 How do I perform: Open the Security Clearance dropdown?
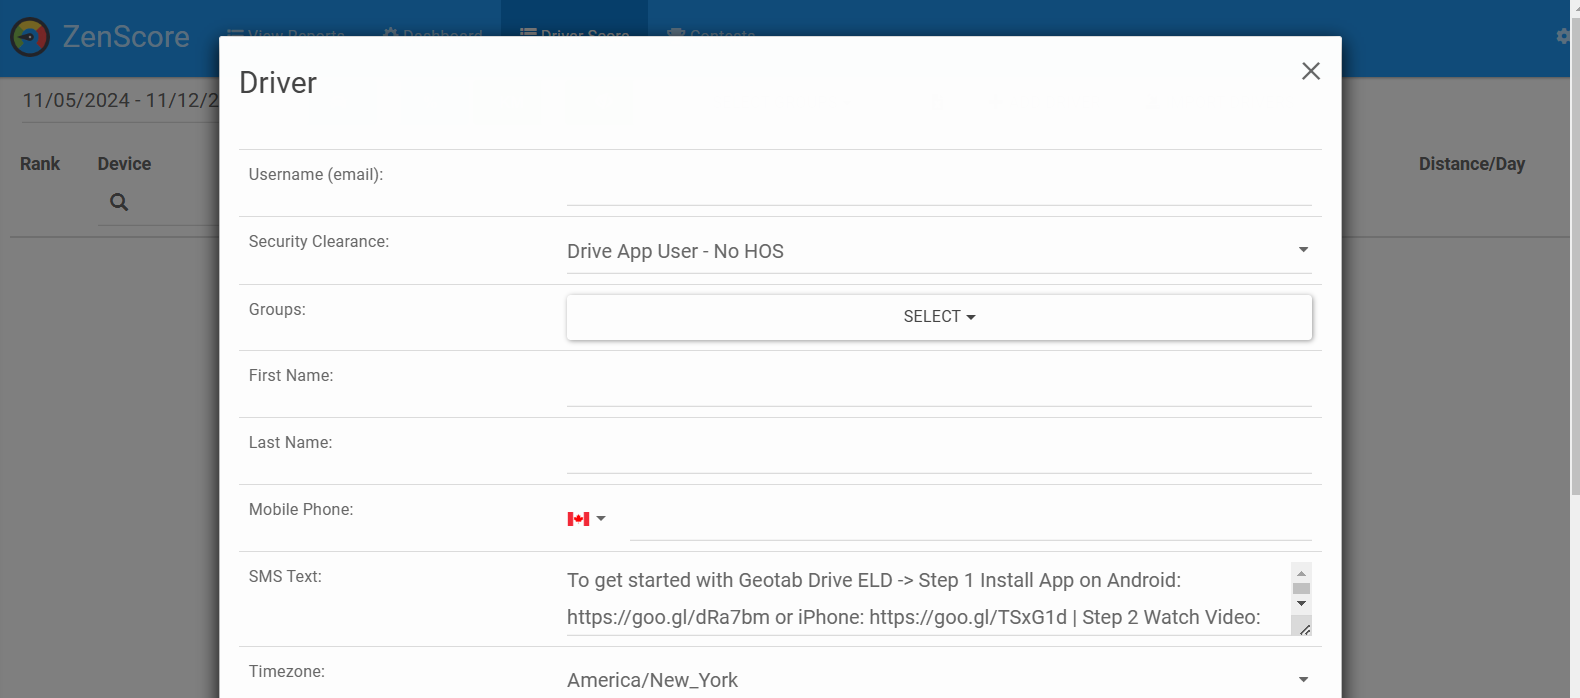(x=939, y=251)
